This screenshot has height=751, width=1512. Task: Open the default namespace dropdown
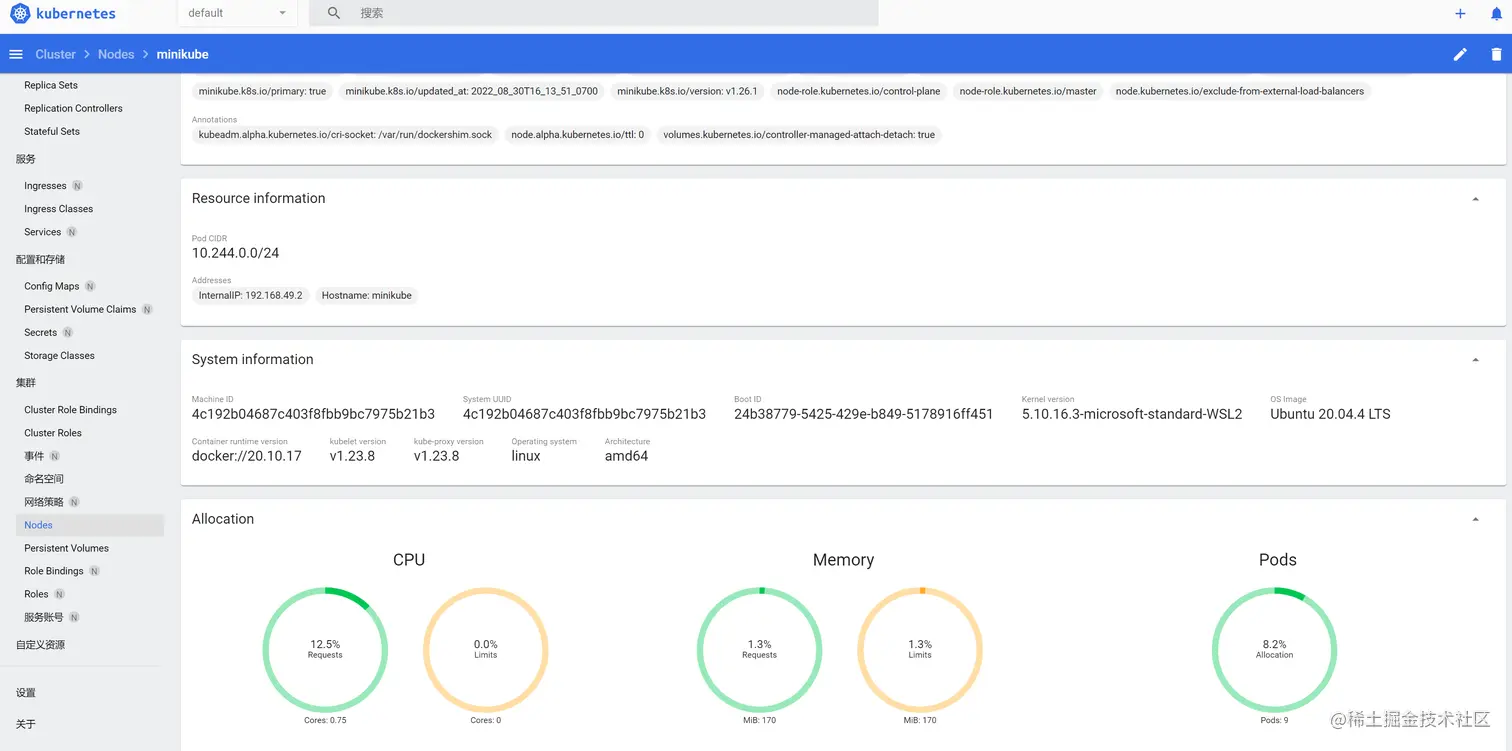point(237,13)
